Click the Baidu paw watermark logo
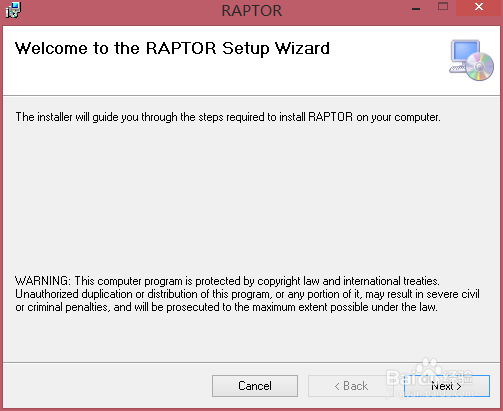503x411 pixels. click(x=428, y=368)
